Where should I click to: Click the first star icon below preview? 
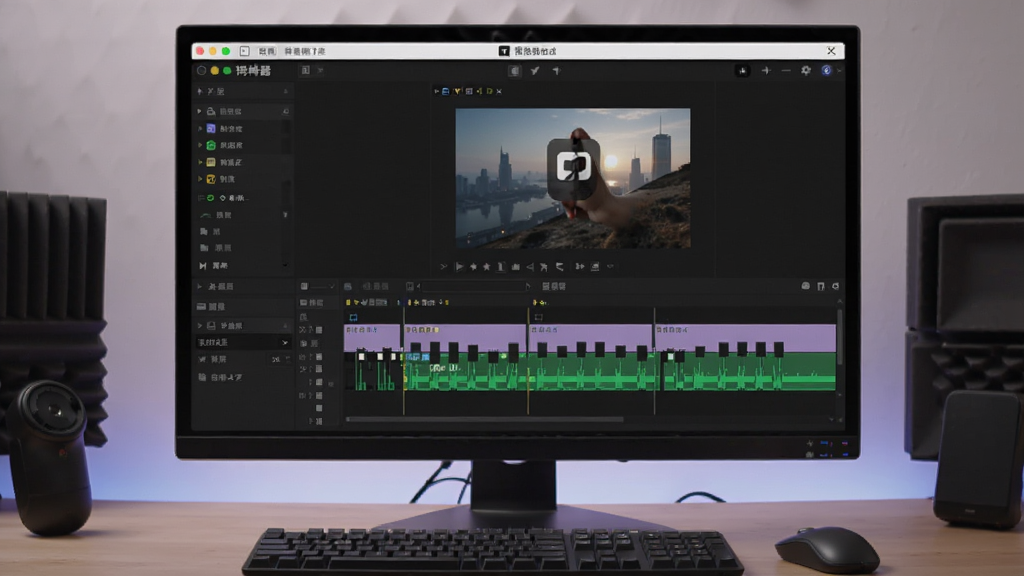(x=473, y=266)
